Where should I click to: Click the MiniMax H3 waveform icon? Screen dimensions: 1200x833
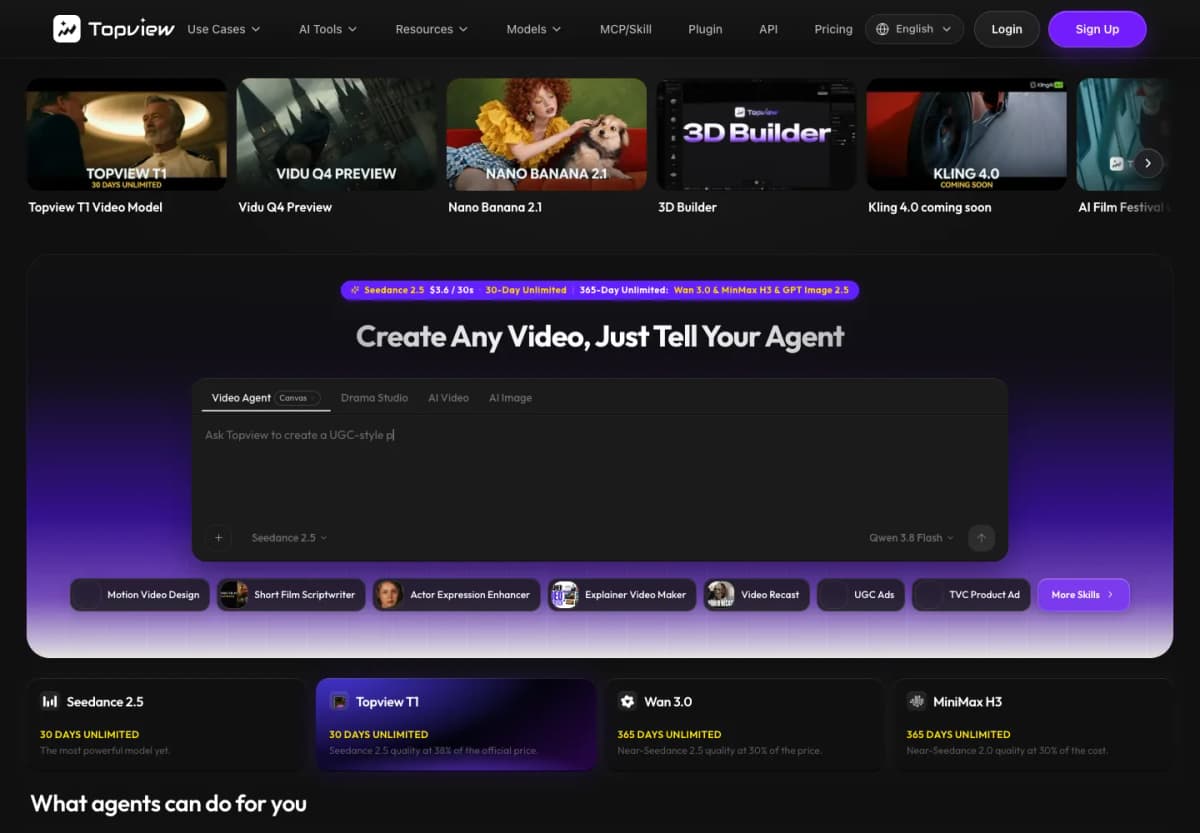click(x=916, y=702)
